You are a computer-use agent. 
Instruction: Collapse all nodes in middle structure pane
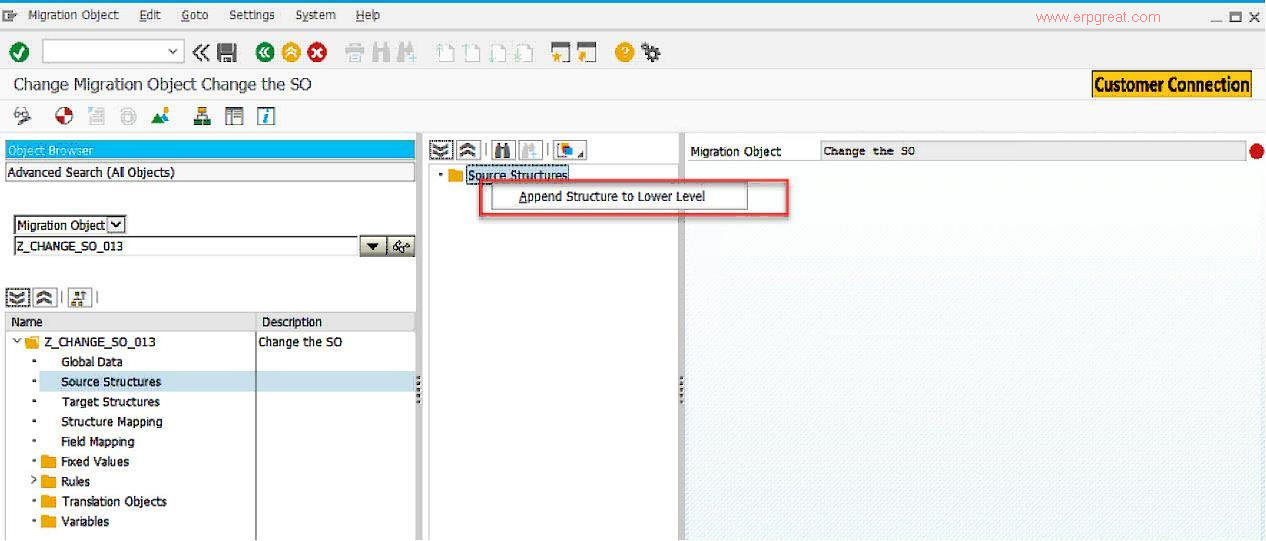(468, 150)
